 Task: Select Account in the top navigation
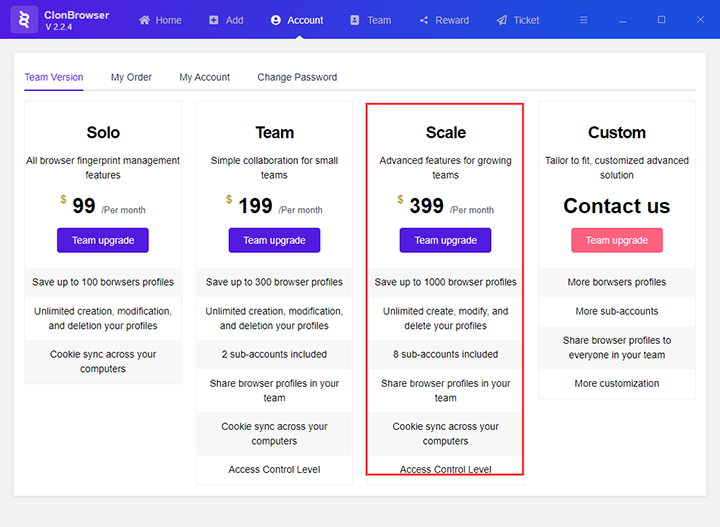point(297,20)
